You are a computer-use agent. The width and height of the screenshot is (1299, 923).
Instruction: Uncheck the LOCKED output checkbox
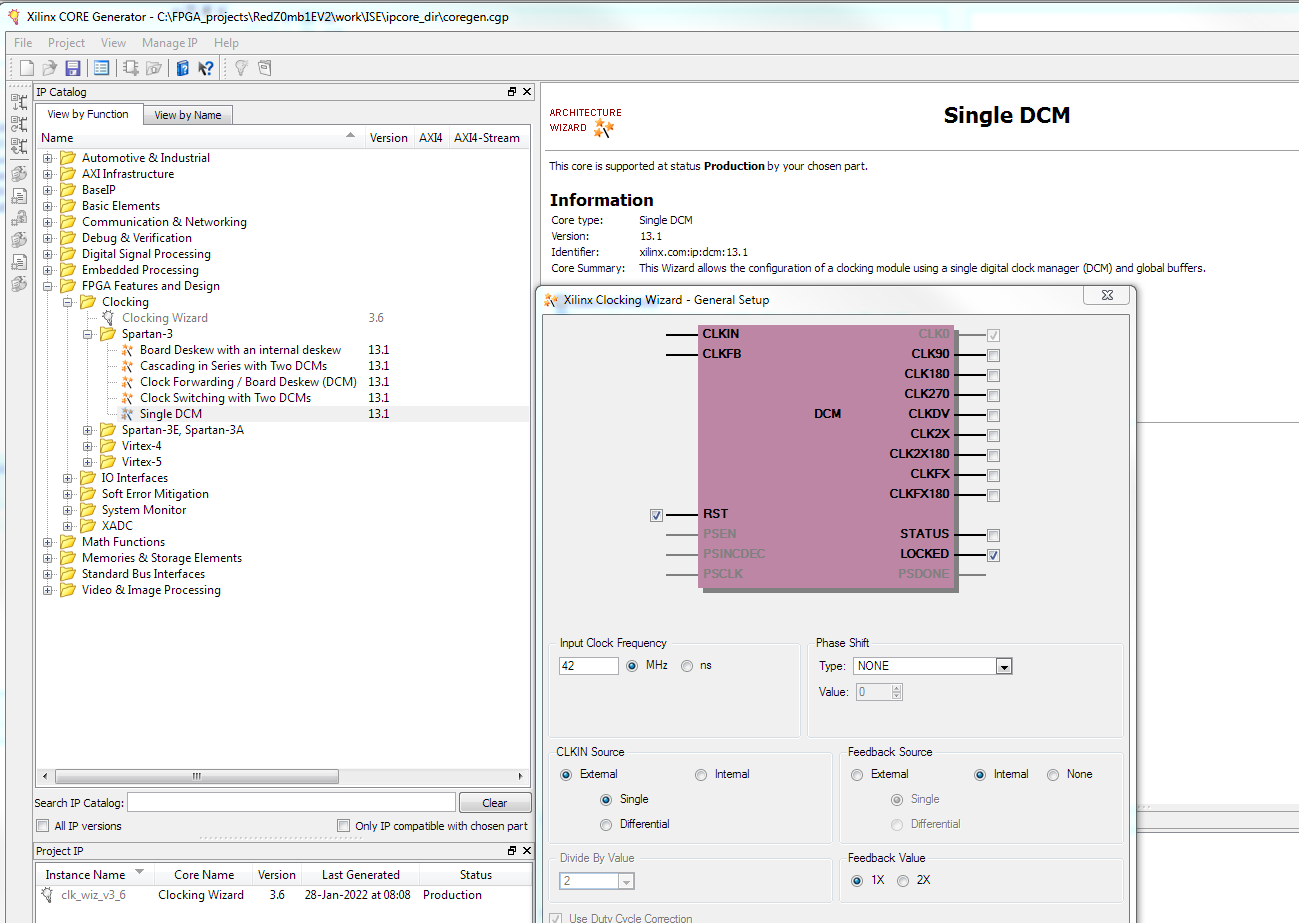click(x=993, y=555)
